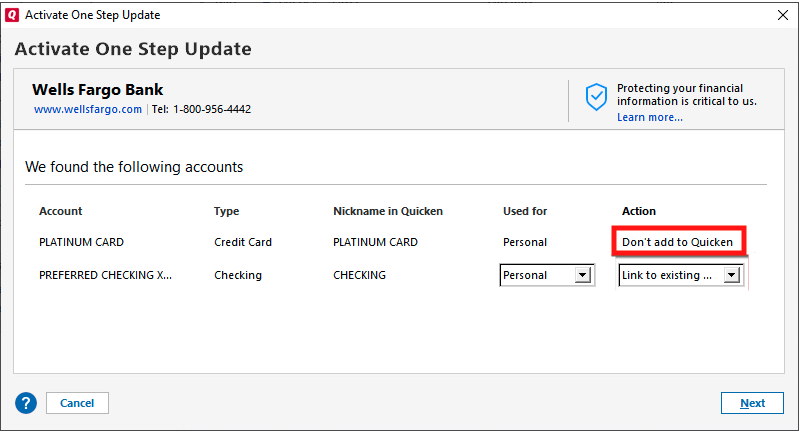Viewport: 801px width, 434px height.
Task: Click the Checking type cell
Action: [238, 275]
